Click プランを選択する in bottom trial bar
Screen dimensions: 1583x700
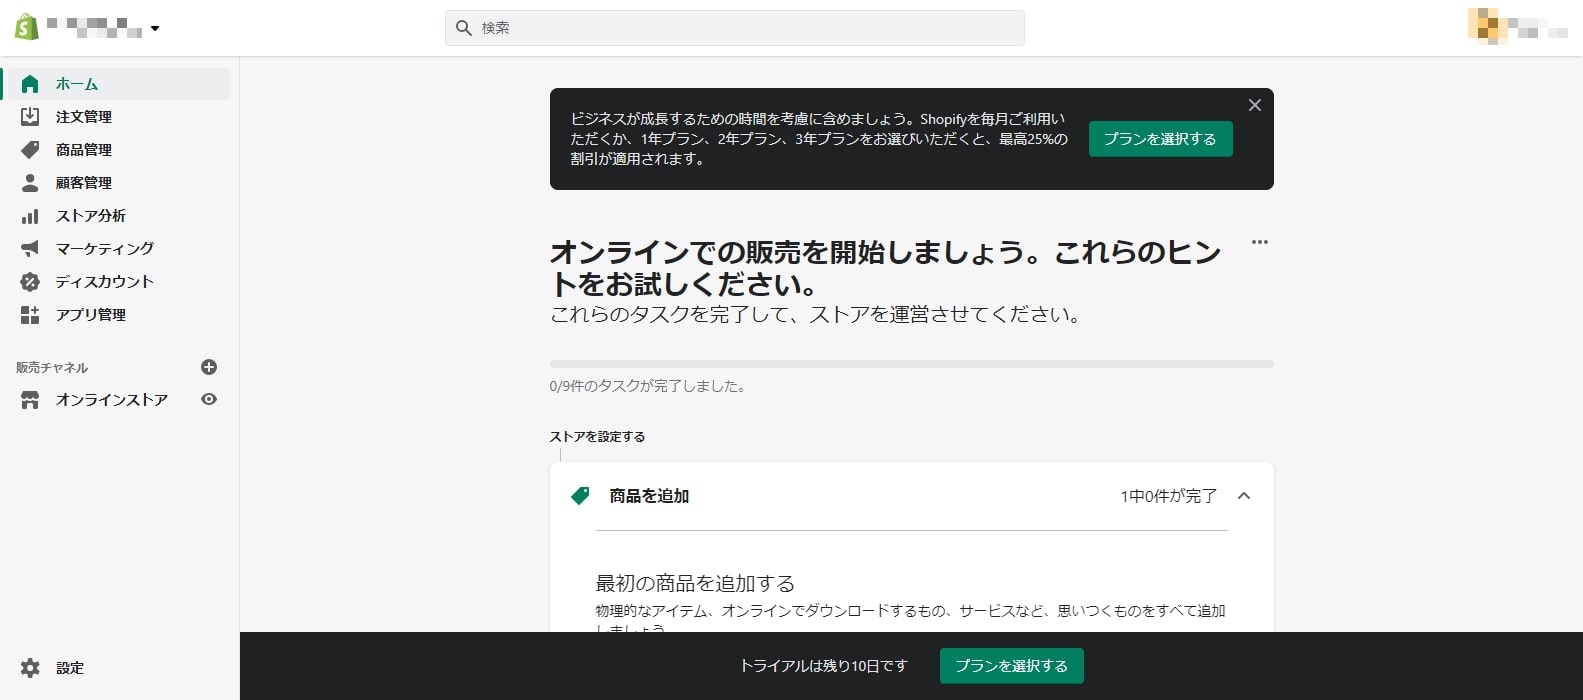(x=1011, y=666)
